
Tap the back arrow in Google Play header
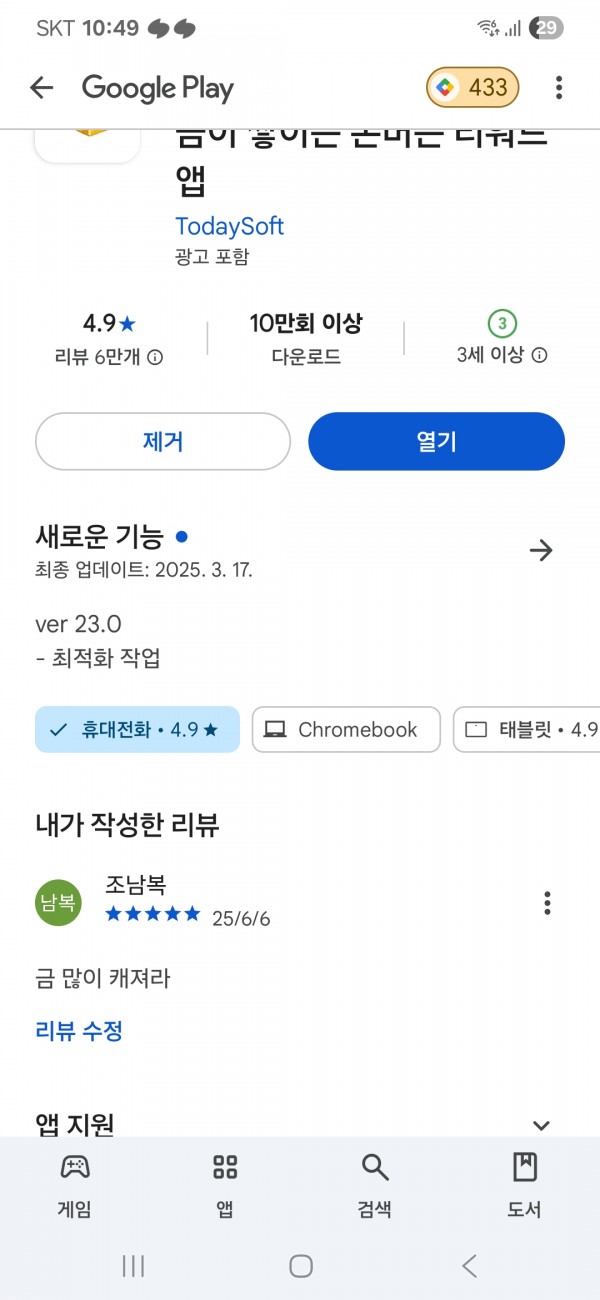point(41,88)
